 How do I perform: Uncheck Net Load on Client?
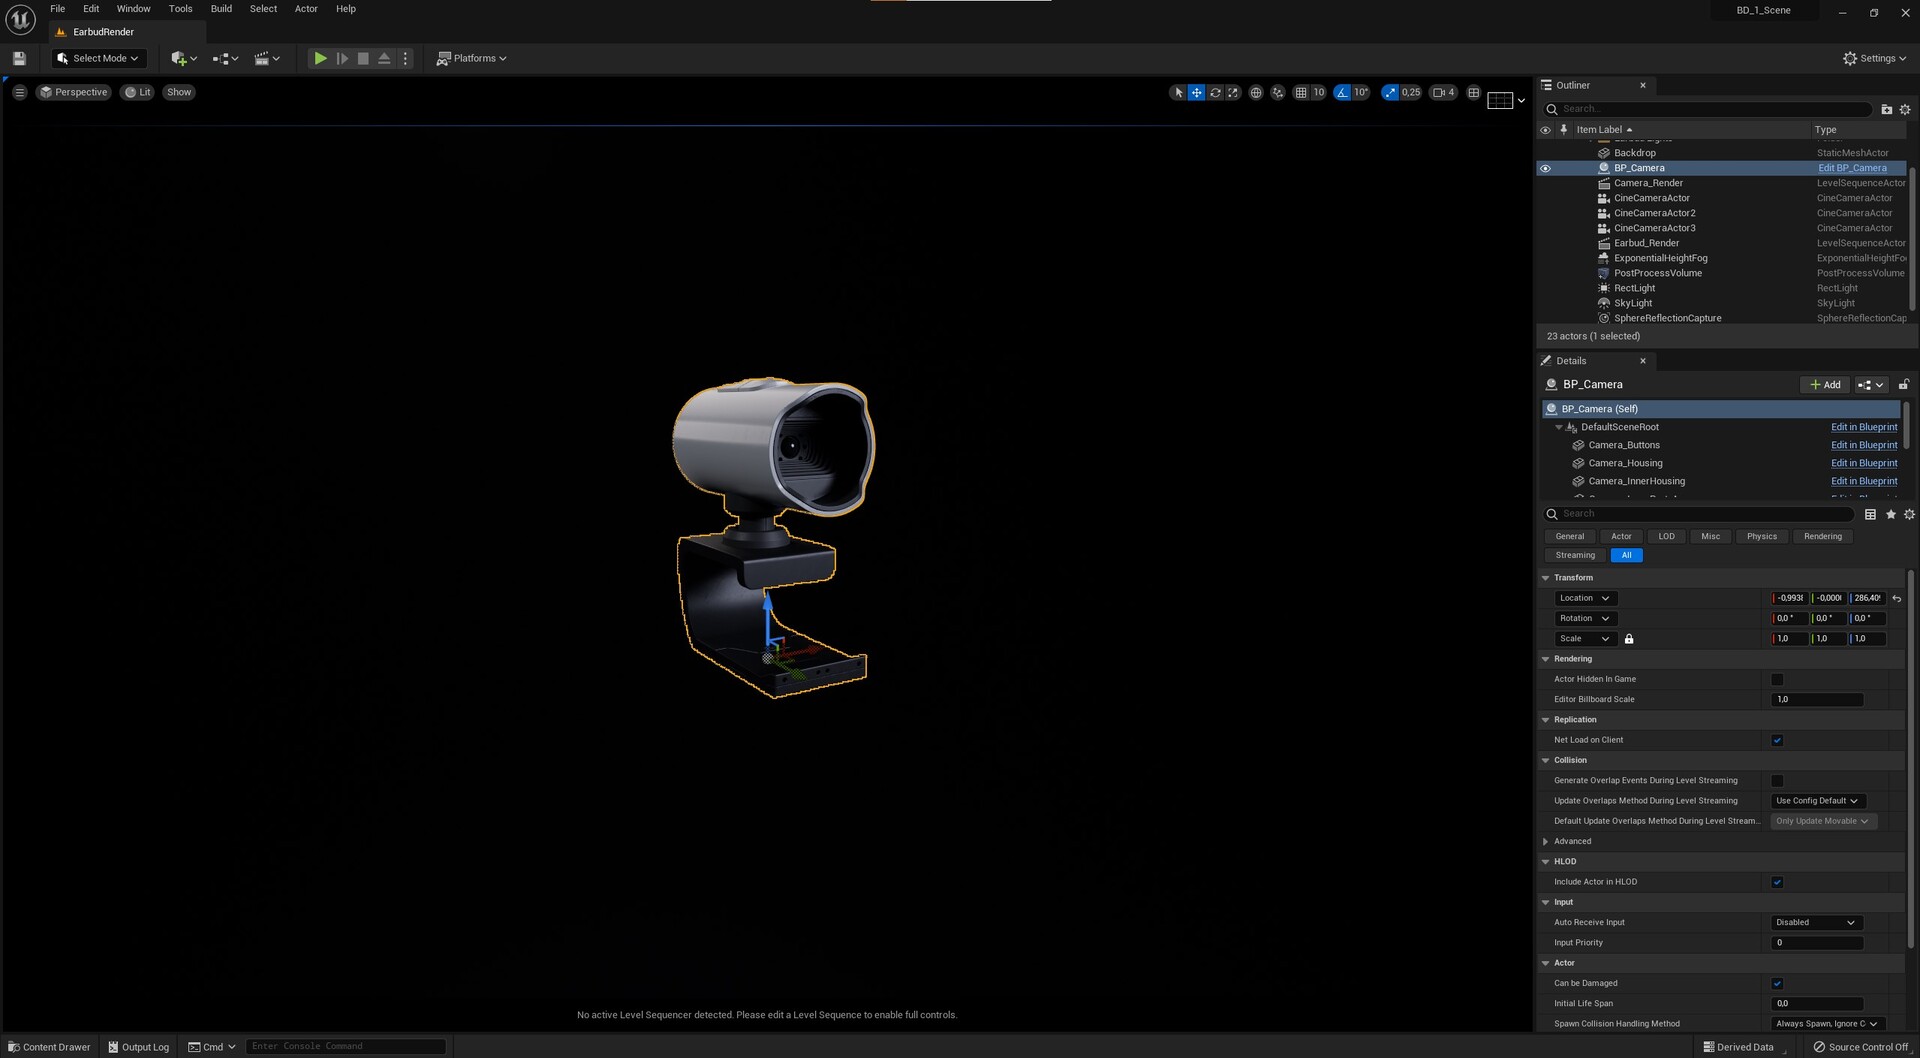coord(1777,740)
